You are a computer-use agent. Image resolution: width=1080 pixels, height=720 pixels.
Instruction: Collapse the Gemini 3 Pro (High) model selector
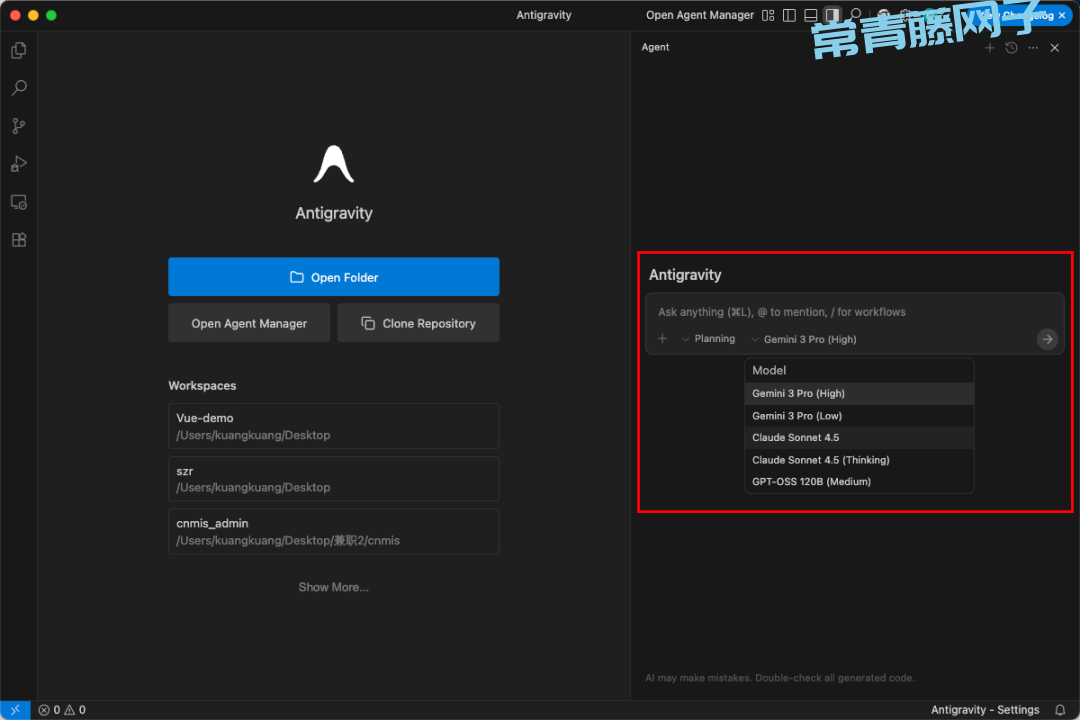[804, 340]
